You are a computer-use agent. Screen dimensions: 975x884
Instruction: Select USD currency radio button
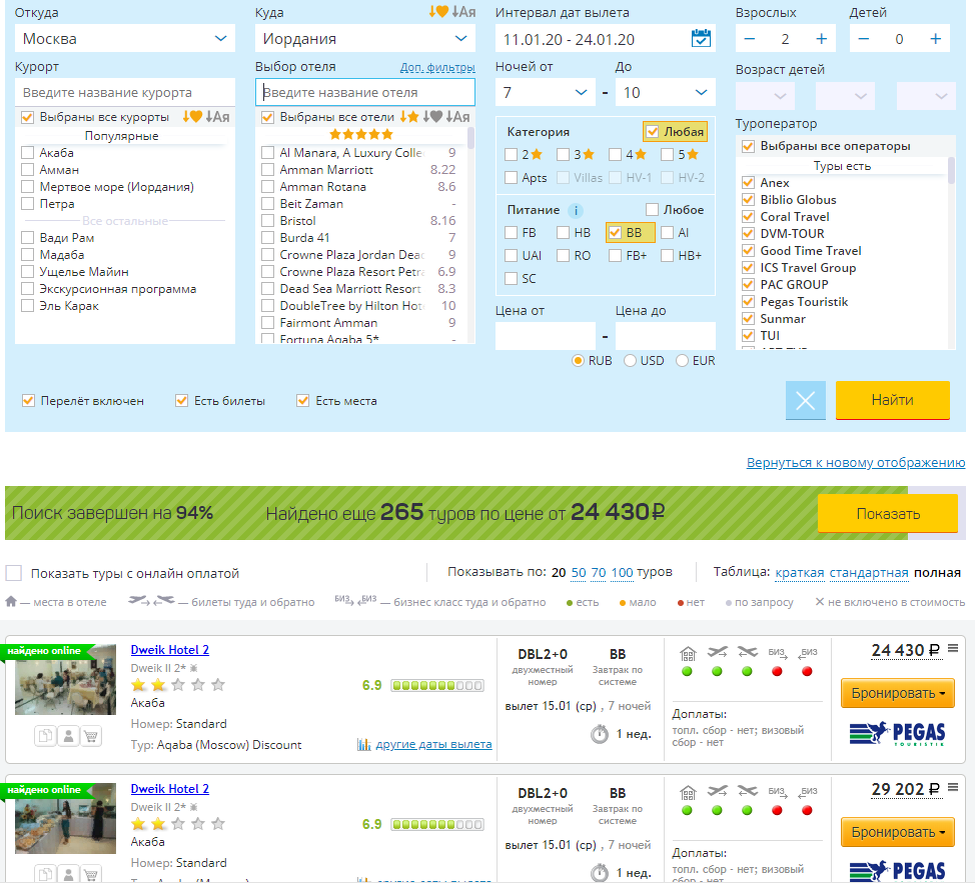click(630, 361)
